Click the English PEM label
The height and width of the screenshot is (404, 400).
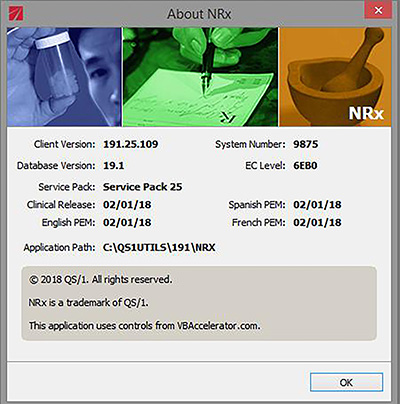click(69, 222)
